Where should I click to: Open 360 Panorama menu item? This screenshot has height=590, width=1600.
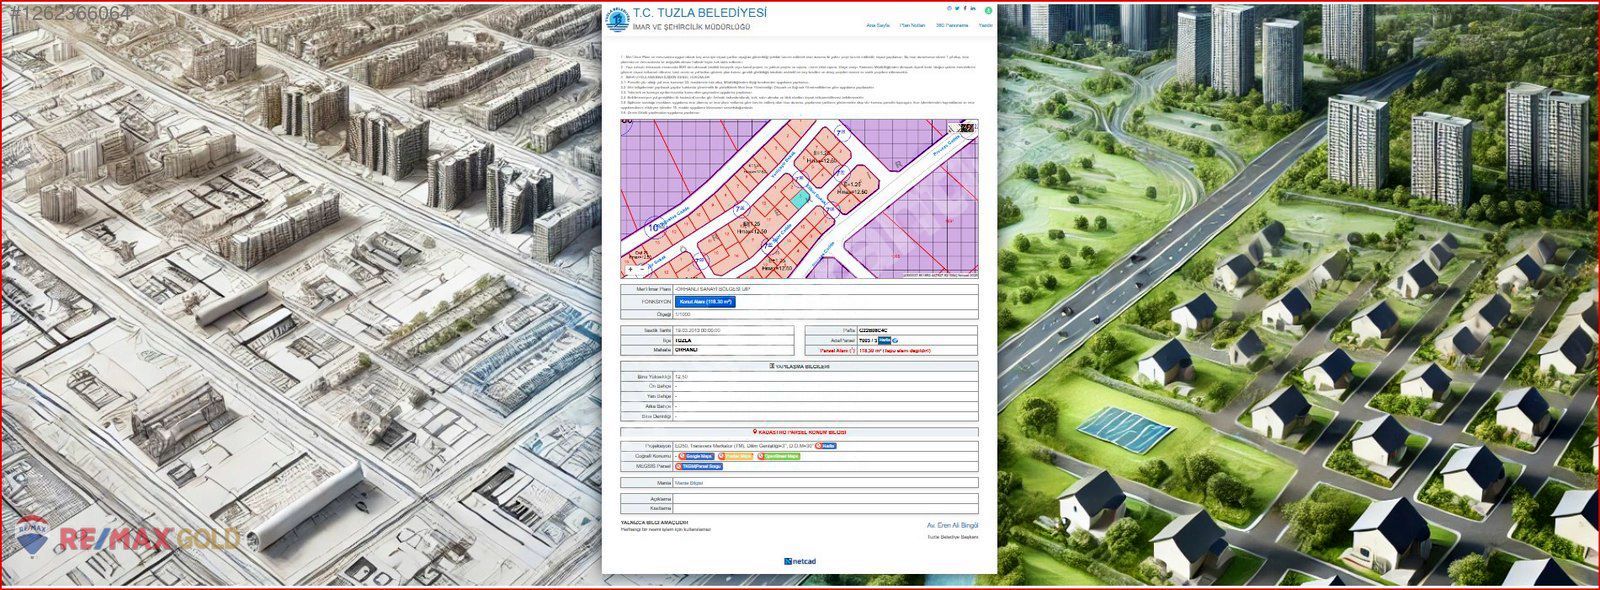(x=952, y=25)
